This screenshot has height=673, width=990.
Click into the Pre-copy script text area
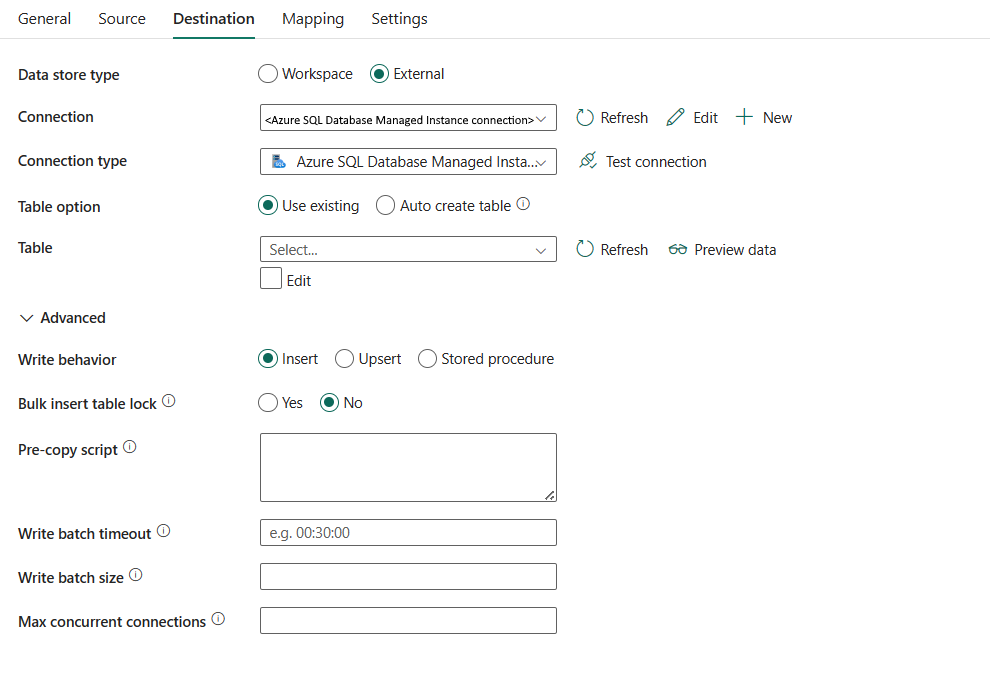[408, 467]
